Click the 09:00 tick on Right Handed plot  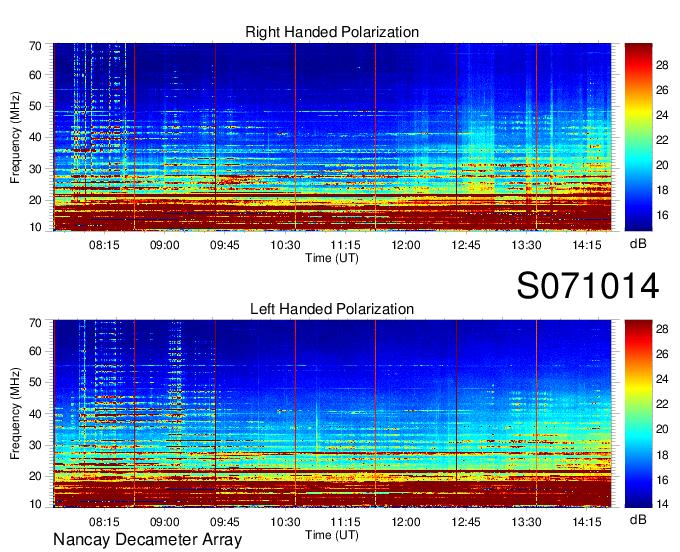164,245
